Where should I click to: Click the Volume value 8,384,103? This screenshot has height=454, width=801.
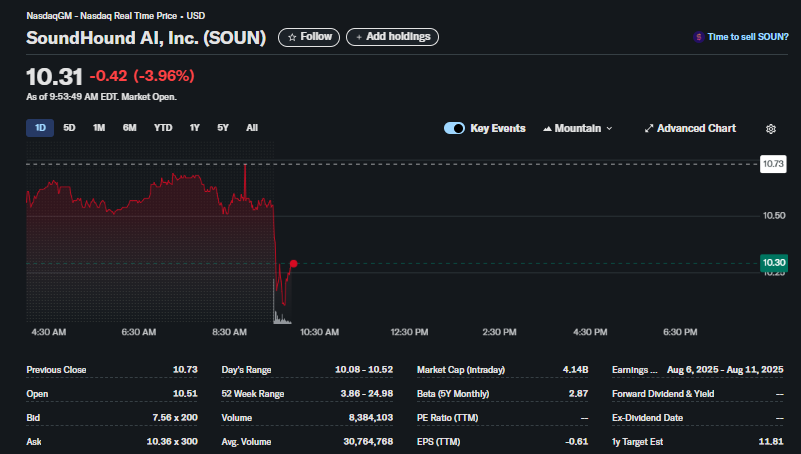pos(371,418)
